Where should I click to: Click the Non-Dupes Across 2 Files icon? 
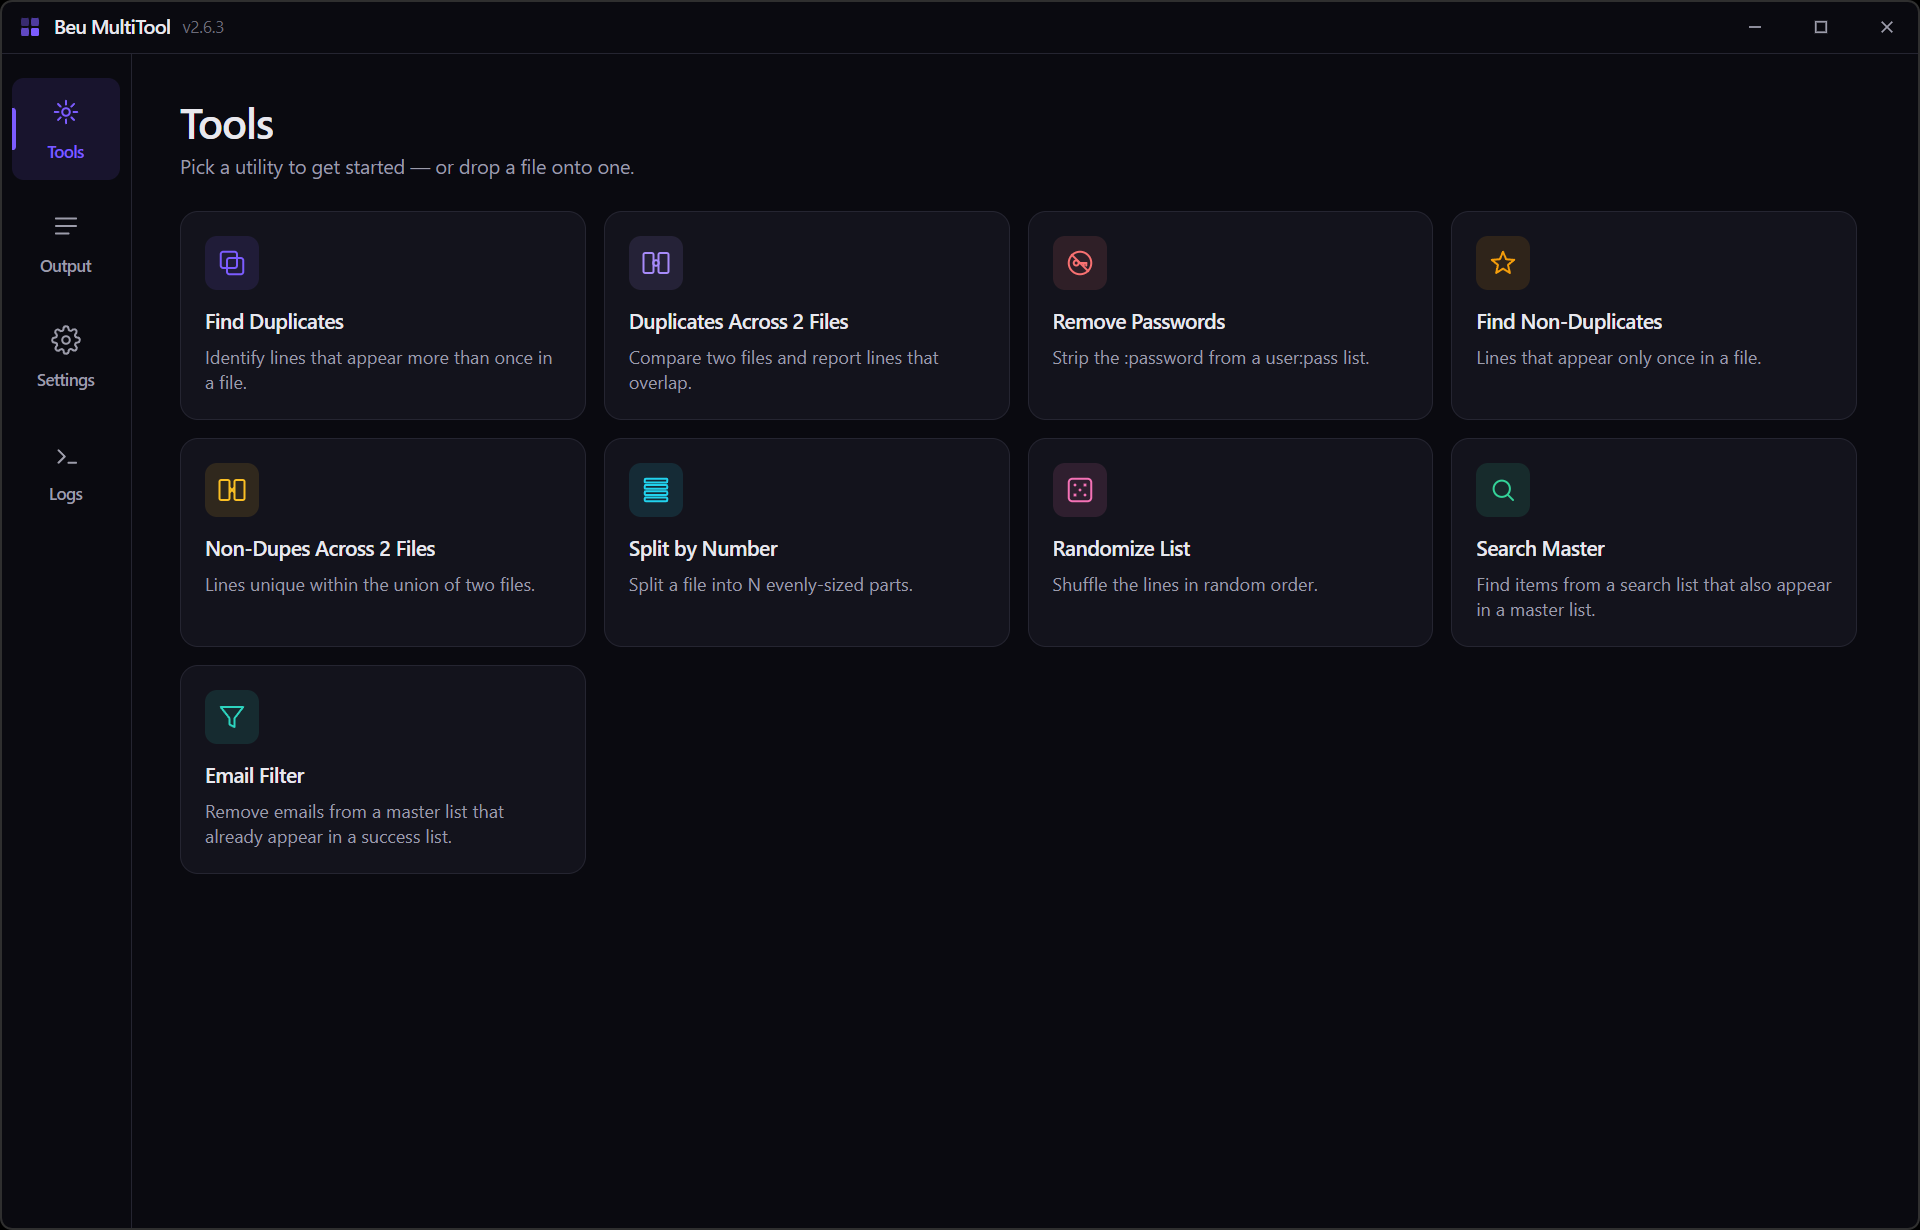[232, 490]
